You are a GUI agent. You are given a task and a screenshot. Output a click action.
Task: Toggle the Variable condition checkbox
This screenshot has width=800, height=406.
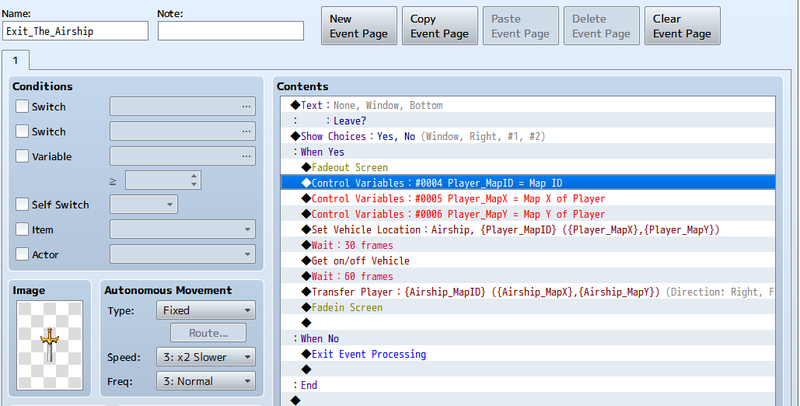23,156
